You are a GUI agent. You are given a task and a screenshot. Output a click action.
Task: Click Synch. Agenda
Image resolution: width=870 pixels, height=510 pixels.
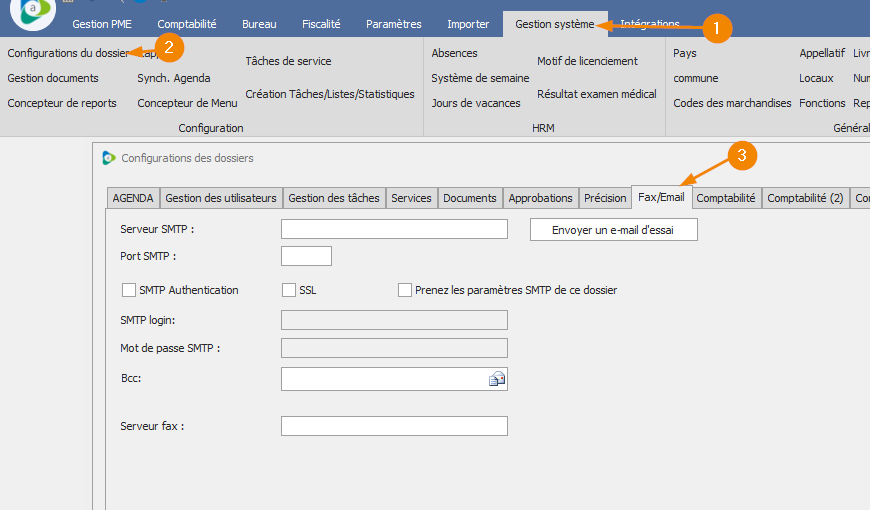click(174, 78)
